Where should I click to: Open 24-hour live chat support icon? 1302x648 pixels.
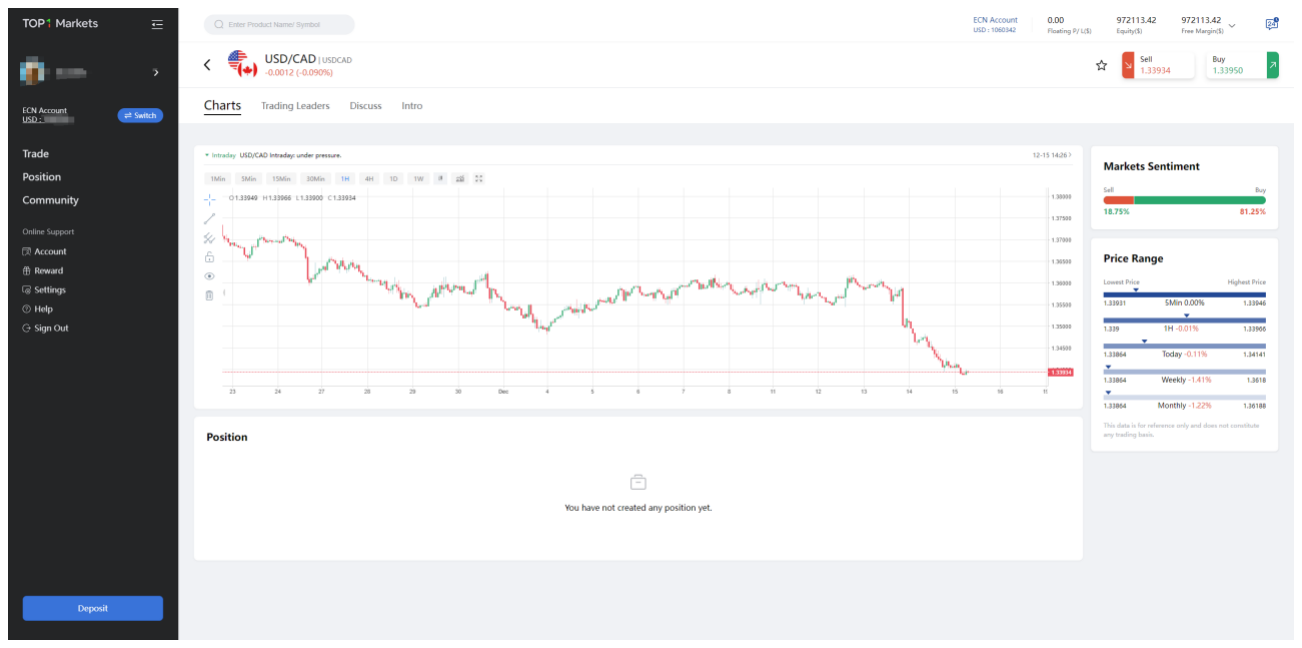(1271, 24)
